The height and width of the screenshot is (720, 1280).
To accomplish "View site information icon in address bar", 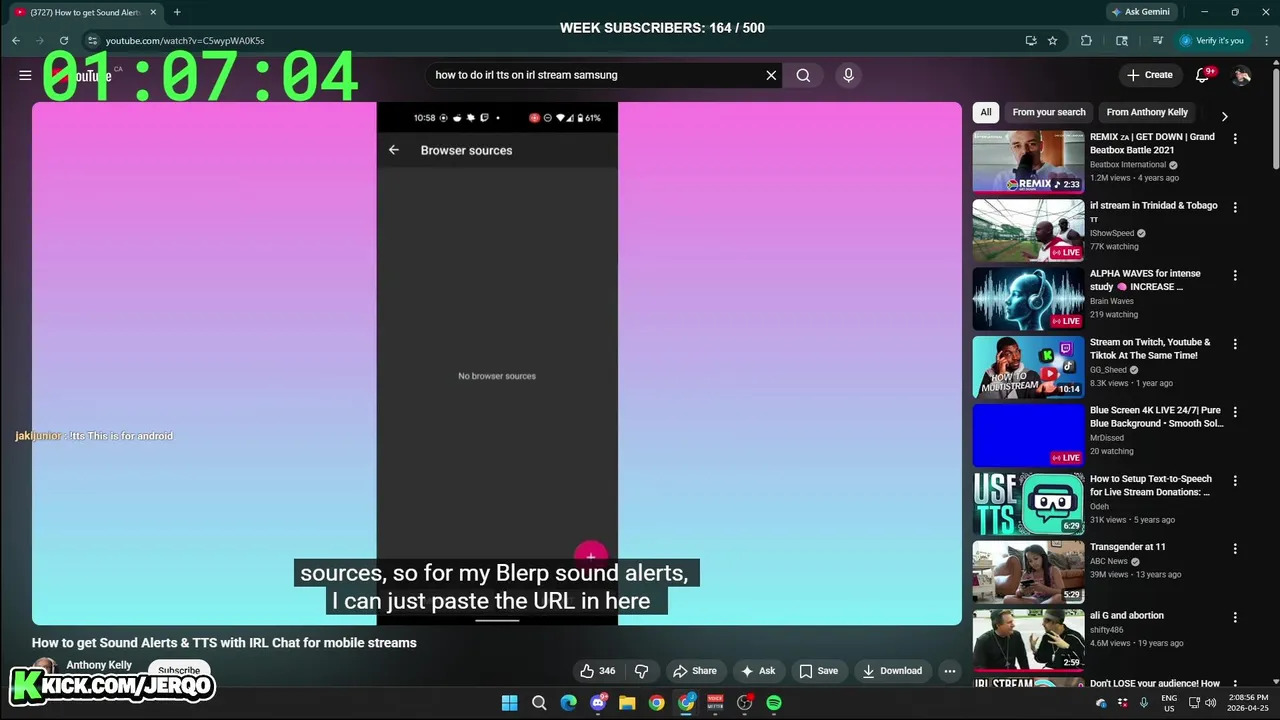I will 92,41.
